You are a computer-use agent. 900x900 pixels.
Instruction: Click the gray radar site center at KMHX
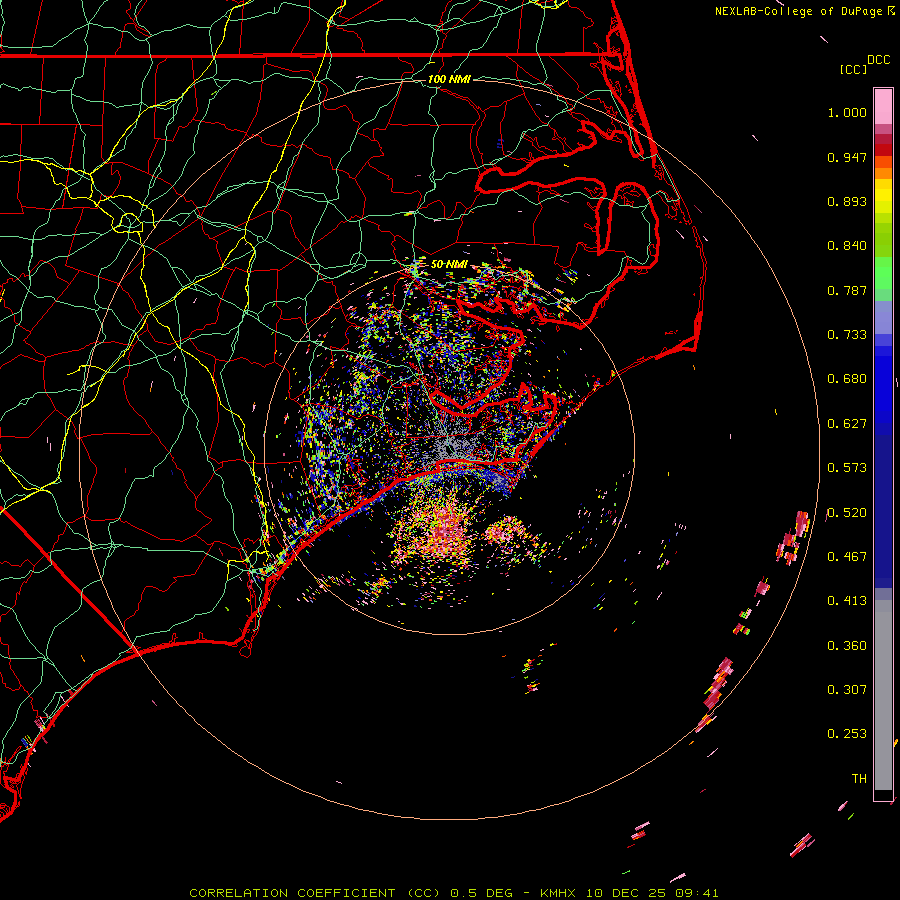pyautogui.click(x=449, y=448)
